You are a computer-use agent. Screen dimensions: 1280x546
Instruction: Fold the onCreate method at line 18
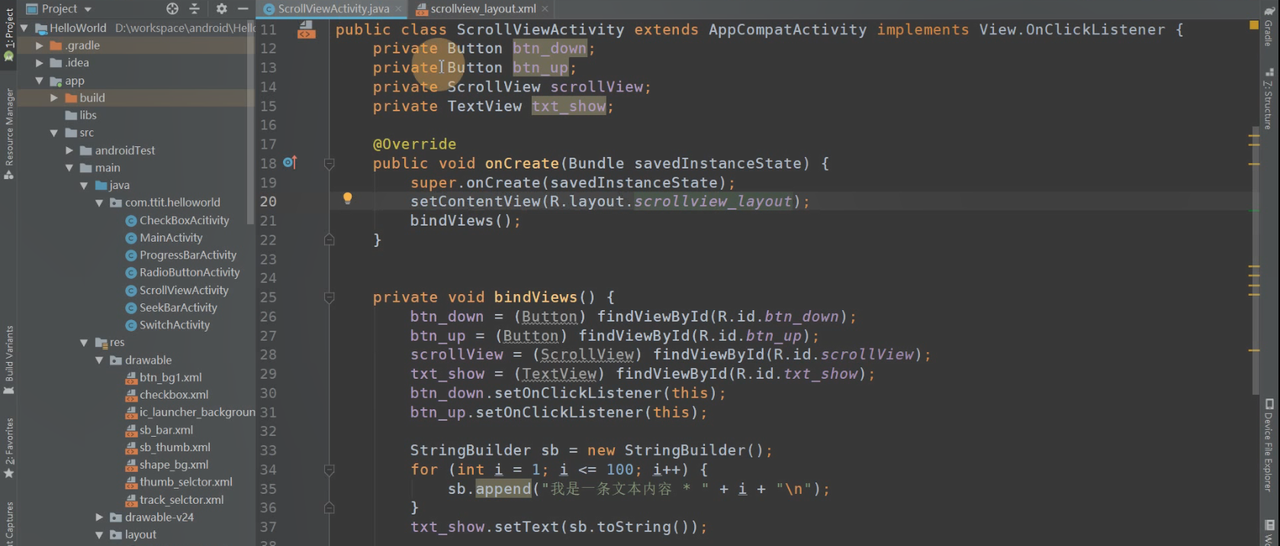pos(329,163)
